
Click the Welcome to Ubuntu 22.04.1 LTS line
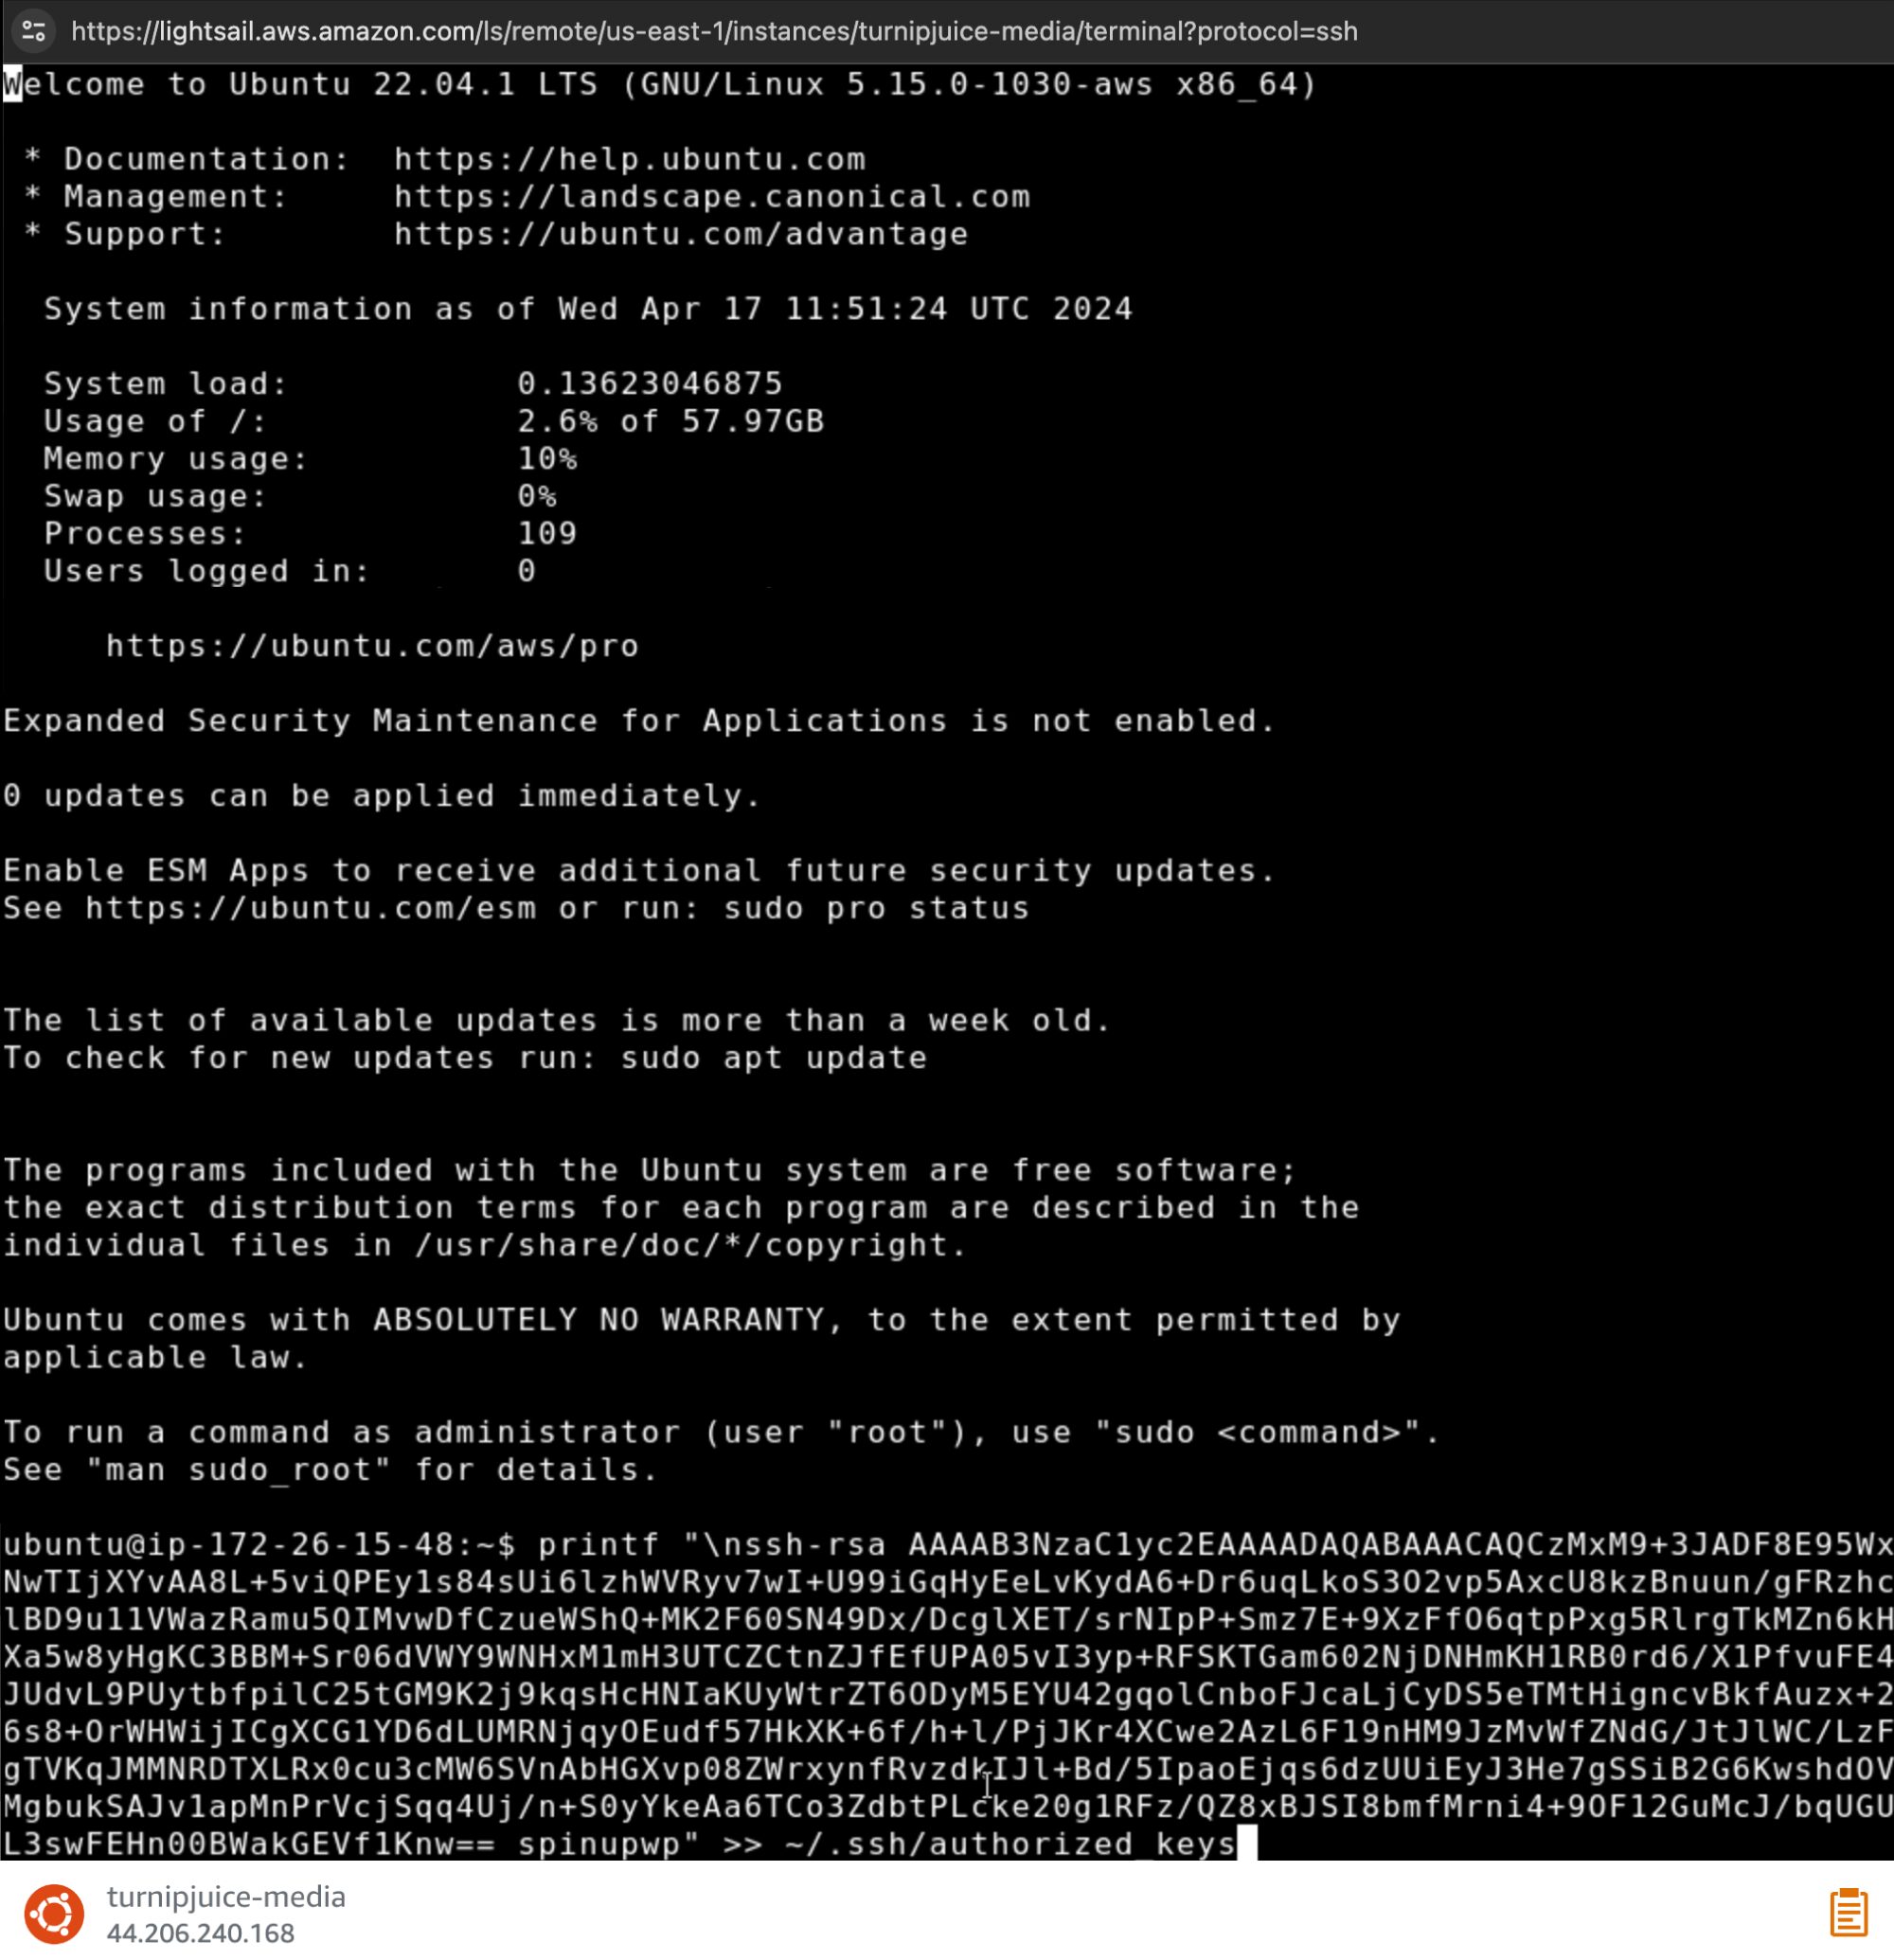[x=660, y=84]
